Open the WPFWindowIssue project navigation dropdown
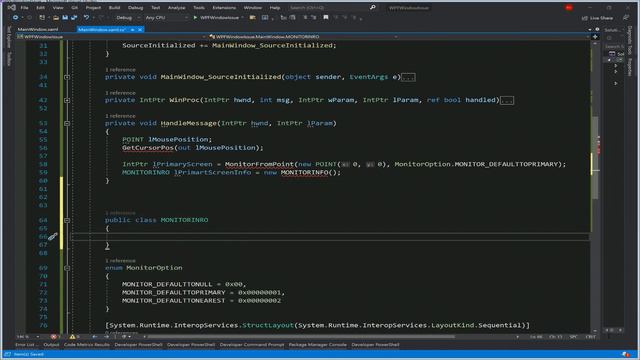 (111, 37)
